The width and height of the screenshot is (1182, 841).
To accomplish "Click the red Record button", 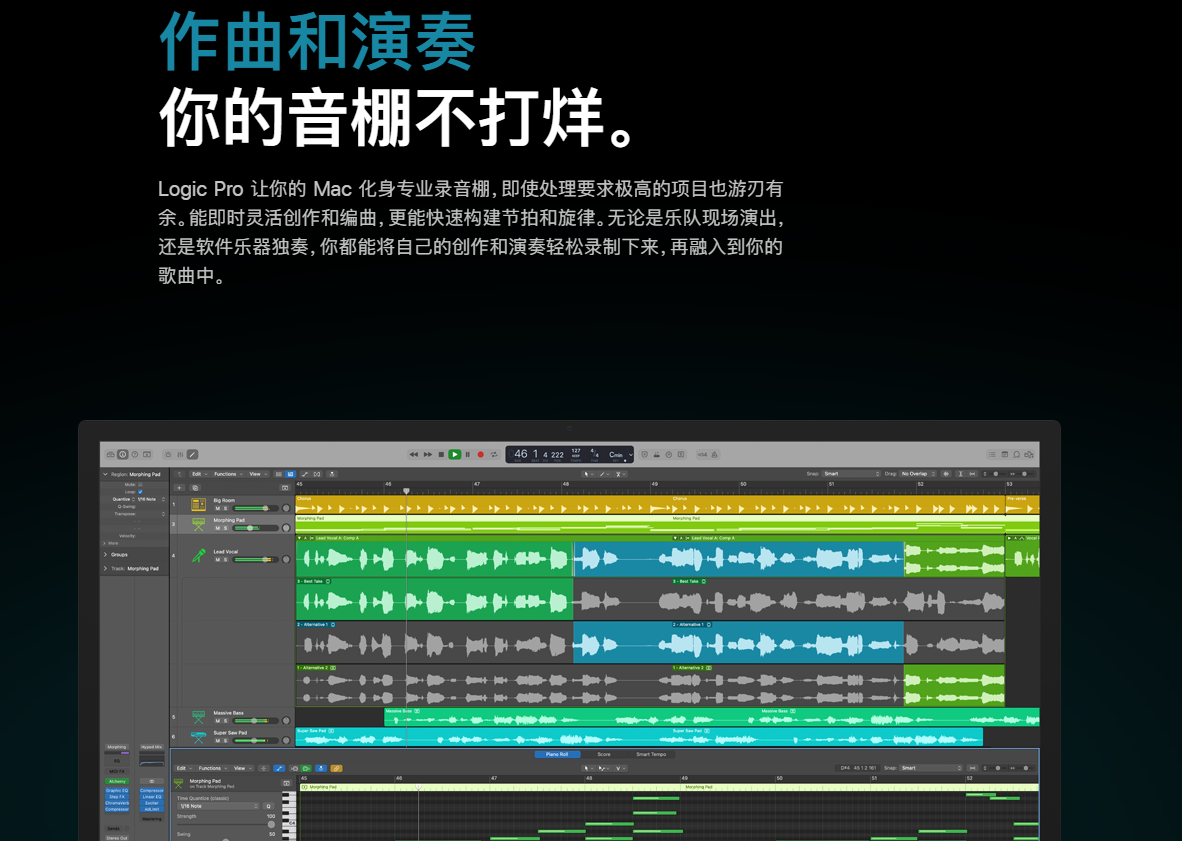I will (x=481, y=454).
